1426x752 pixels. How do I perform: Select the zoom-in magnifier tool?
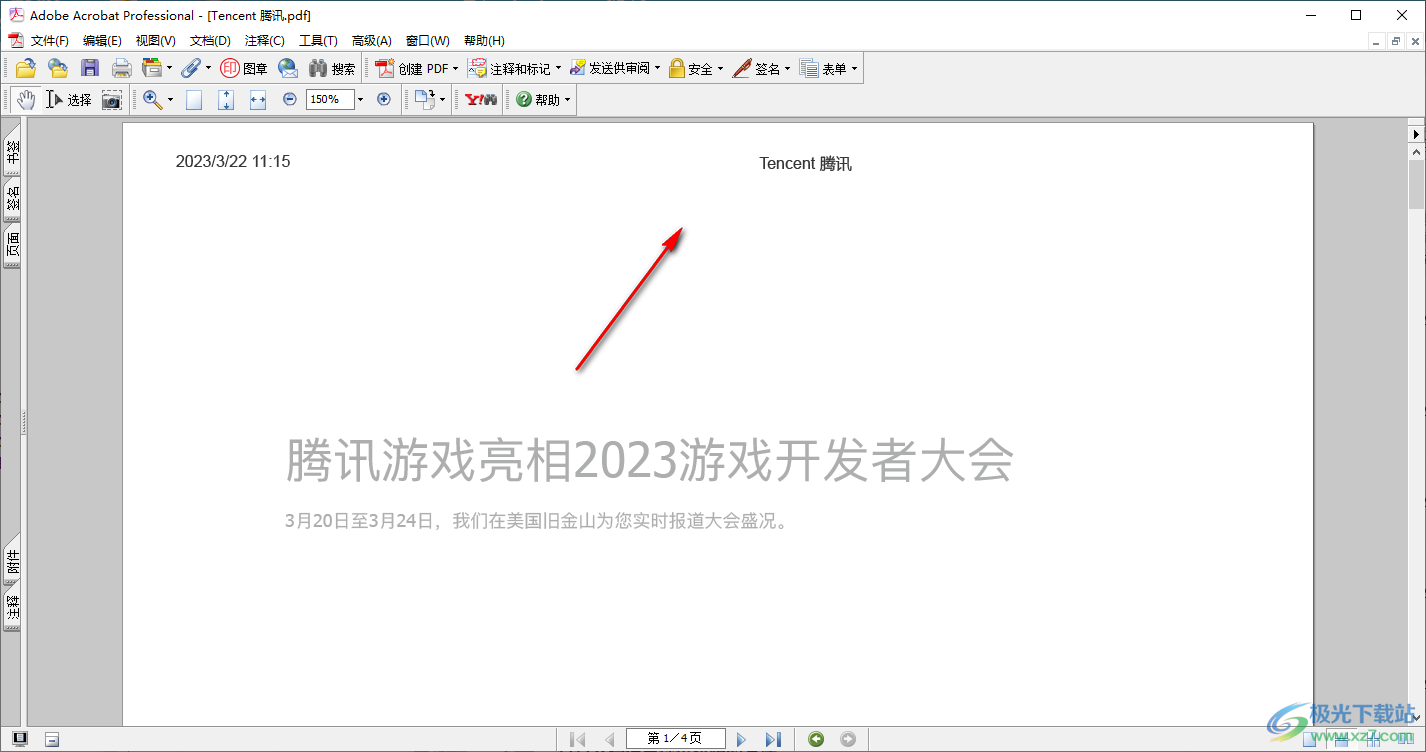point(152,99)
